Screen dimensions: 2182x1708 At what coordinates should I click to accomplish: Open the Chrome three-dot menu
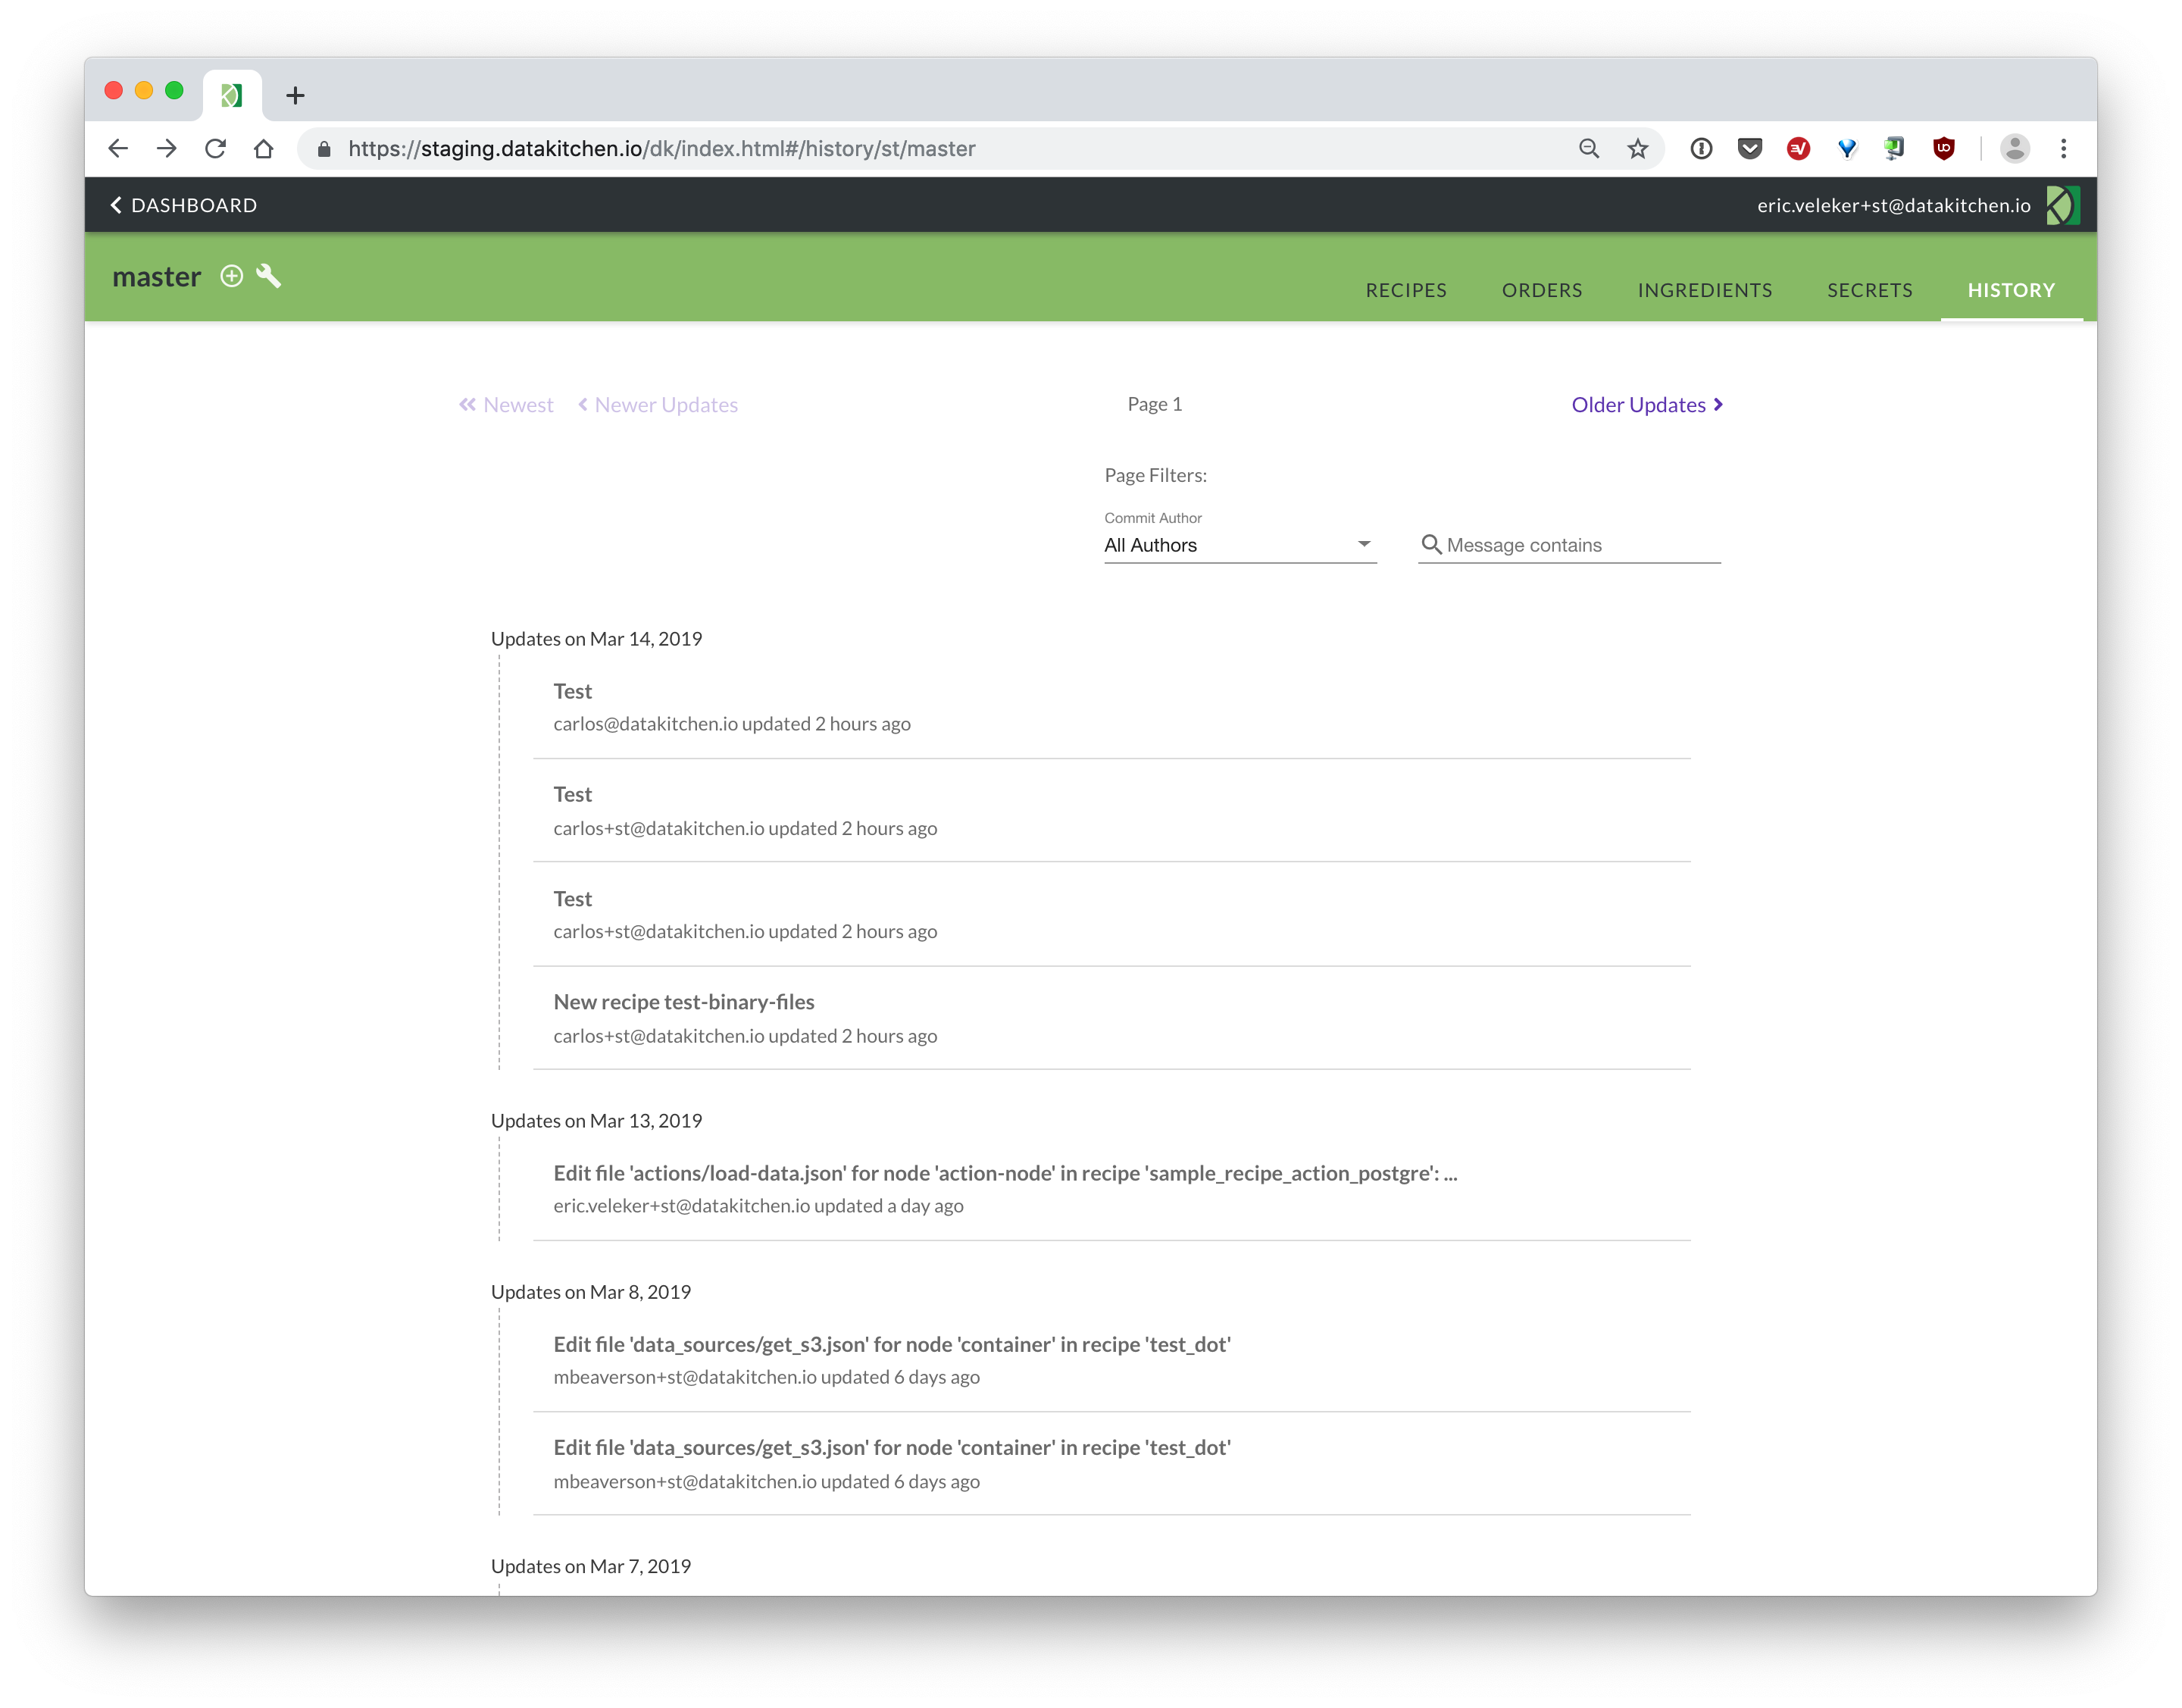2063,149
